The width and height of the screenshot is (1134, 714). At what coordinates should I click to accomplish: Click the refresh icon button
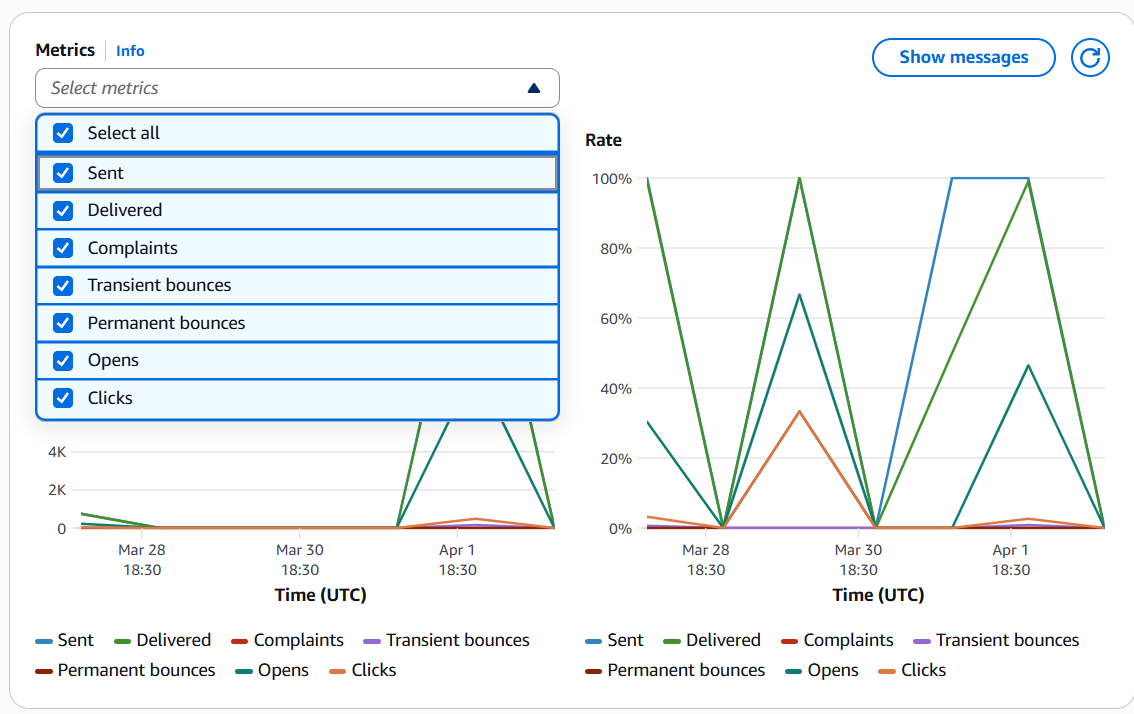tap(1090, 58)
